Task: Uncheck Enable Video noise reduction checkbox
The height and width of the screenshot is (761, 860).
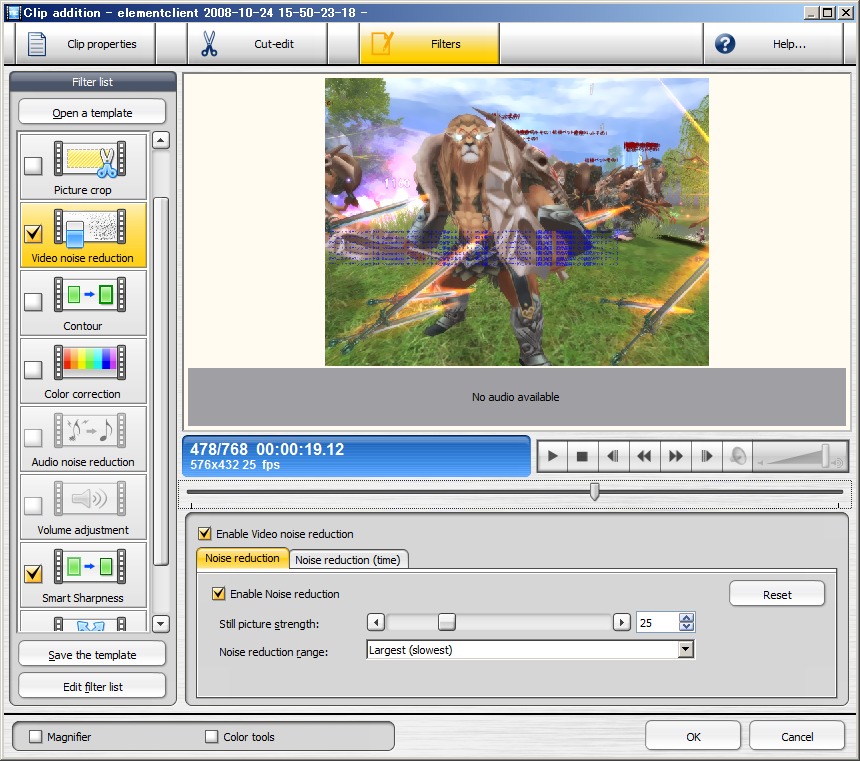Action: [x=205, y=534]
